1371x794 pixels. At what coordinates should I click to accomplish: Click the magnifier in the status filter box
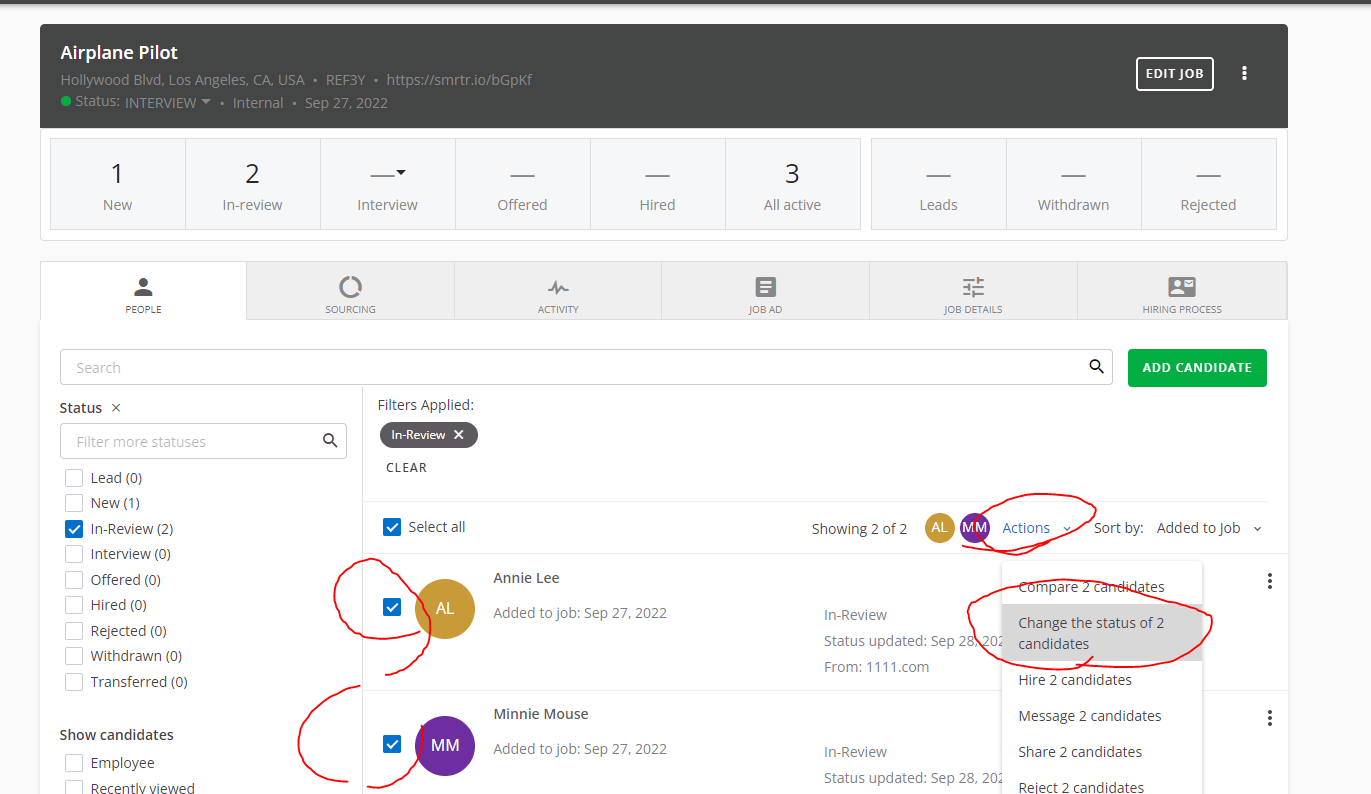click(x=330, y=441)
